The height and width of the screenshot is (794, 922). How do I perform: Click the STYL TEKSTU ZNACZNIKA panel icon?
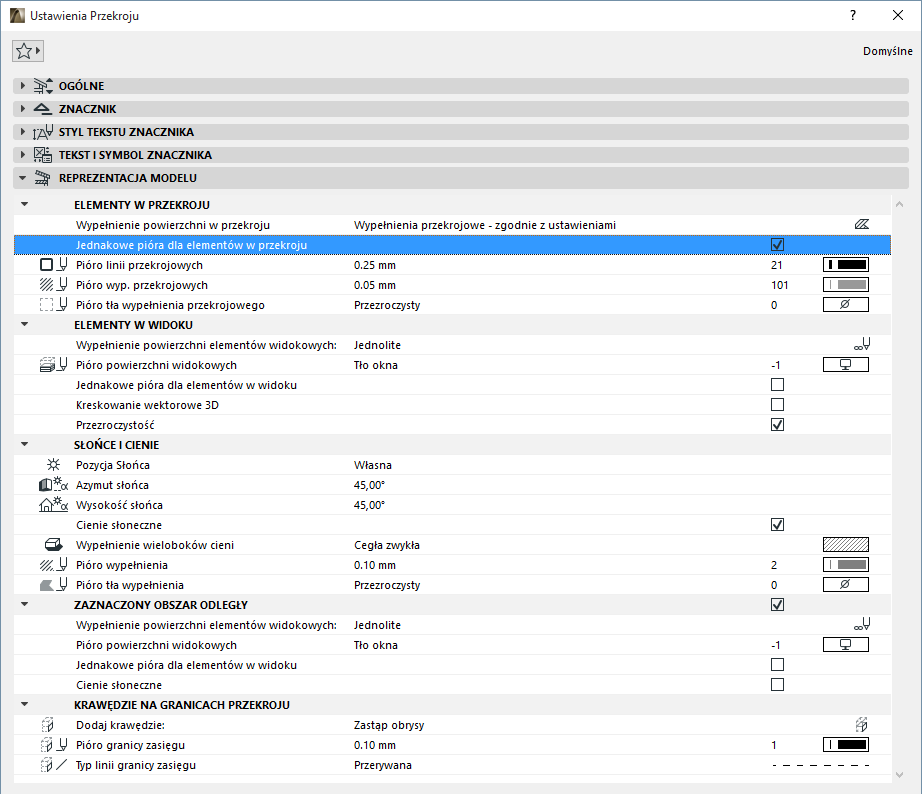click(43, 132)
